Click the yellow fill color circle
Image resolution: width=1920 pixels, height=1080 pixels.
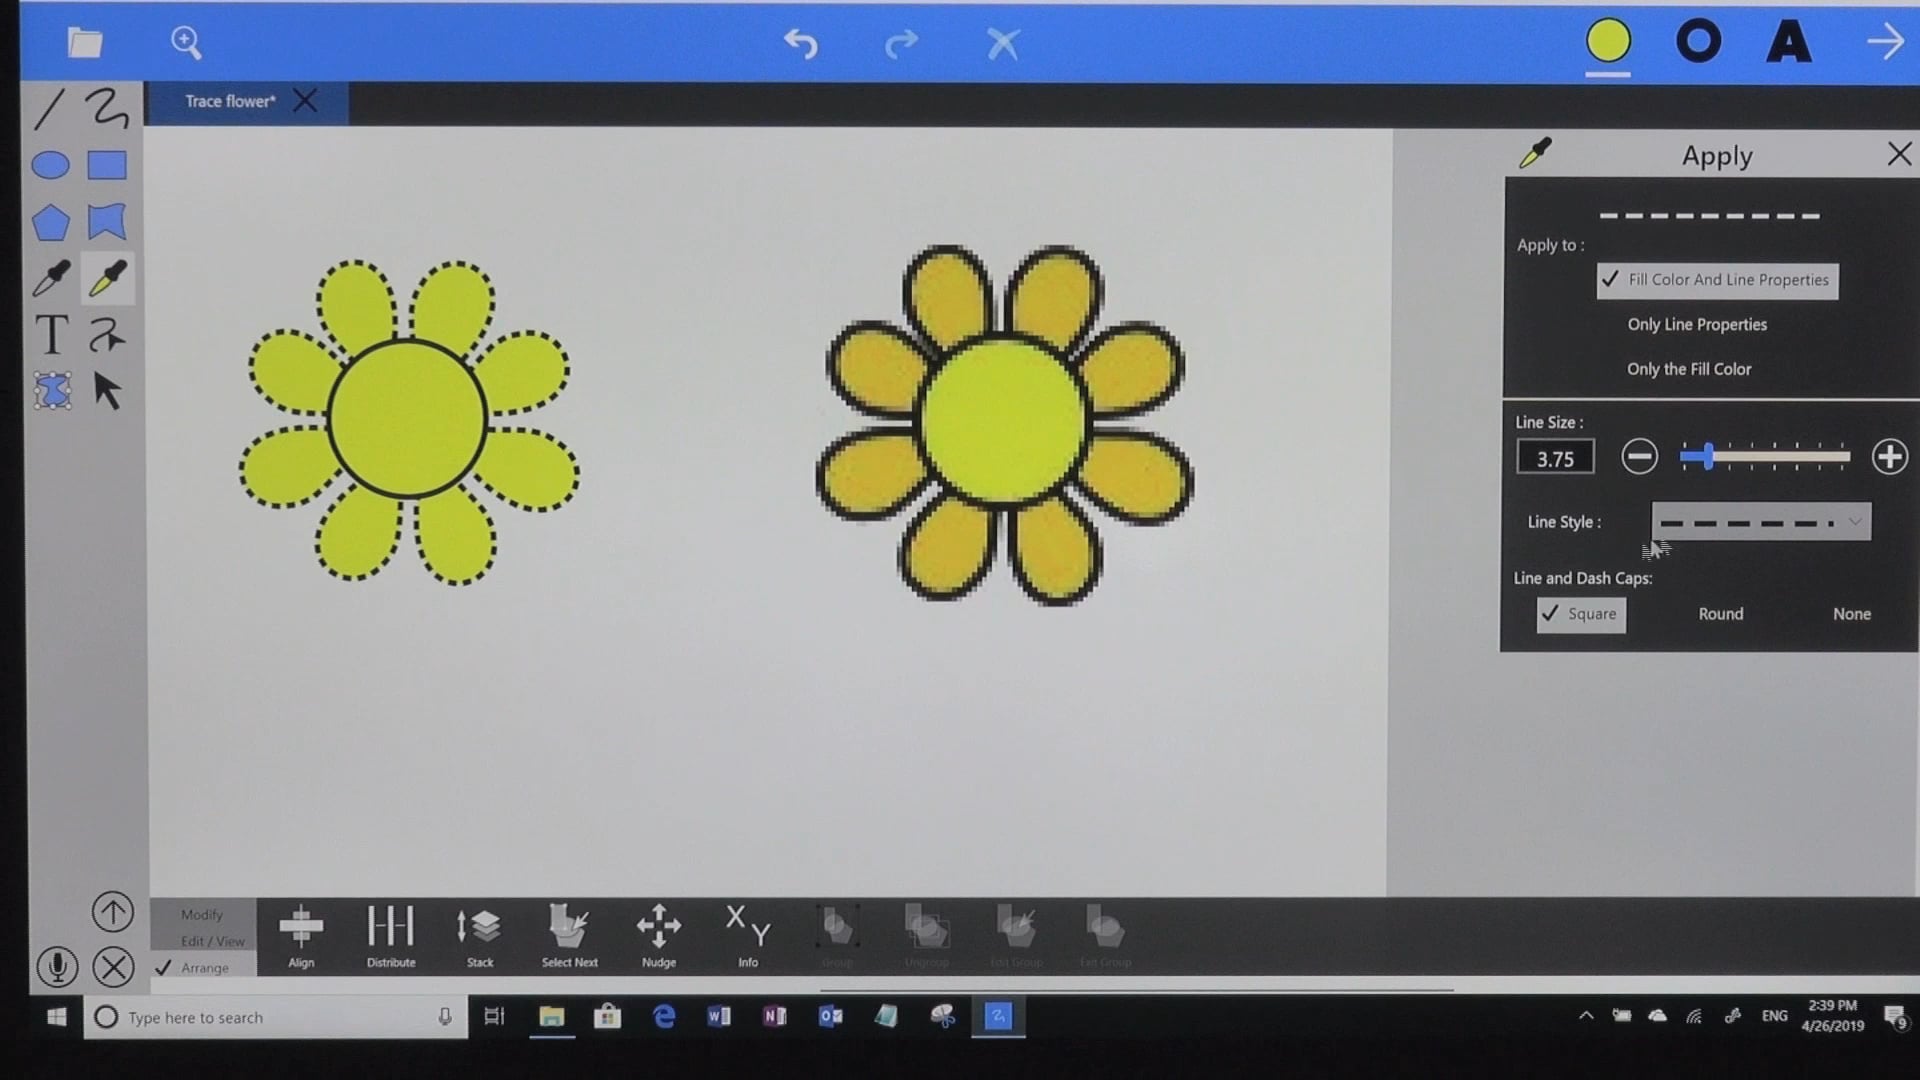coord(1608,41)
